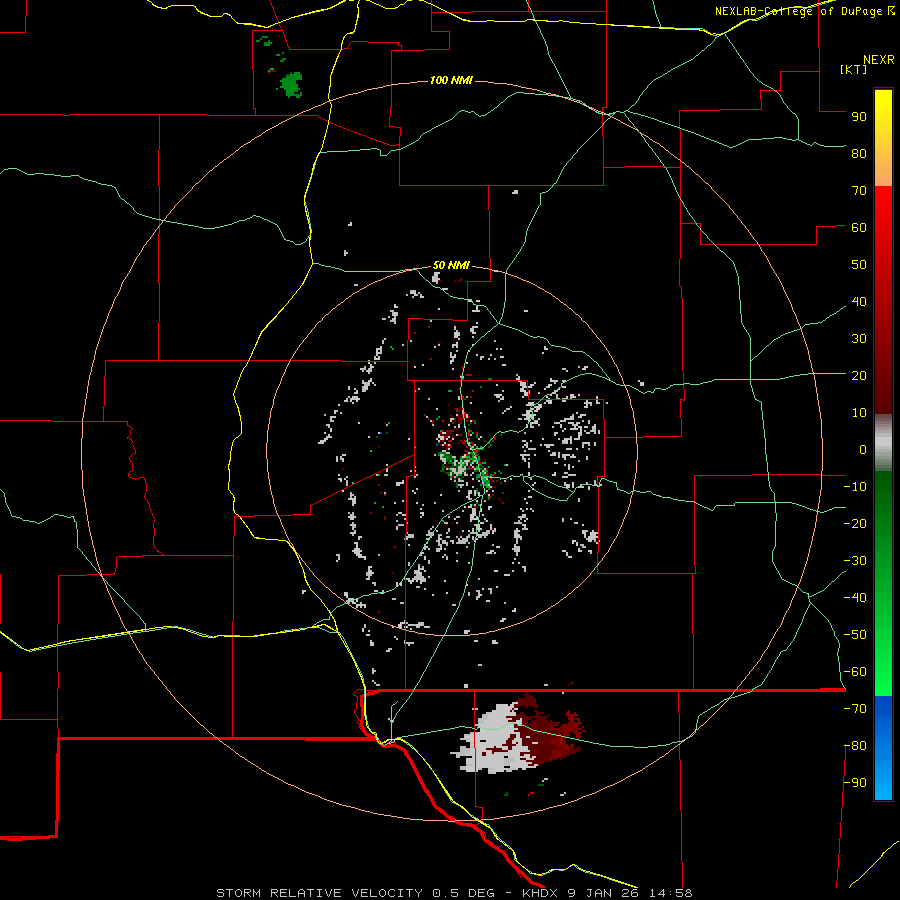Select the -20 value on the velocity scale
Screen dimensions: 900x900
(855, 523)
